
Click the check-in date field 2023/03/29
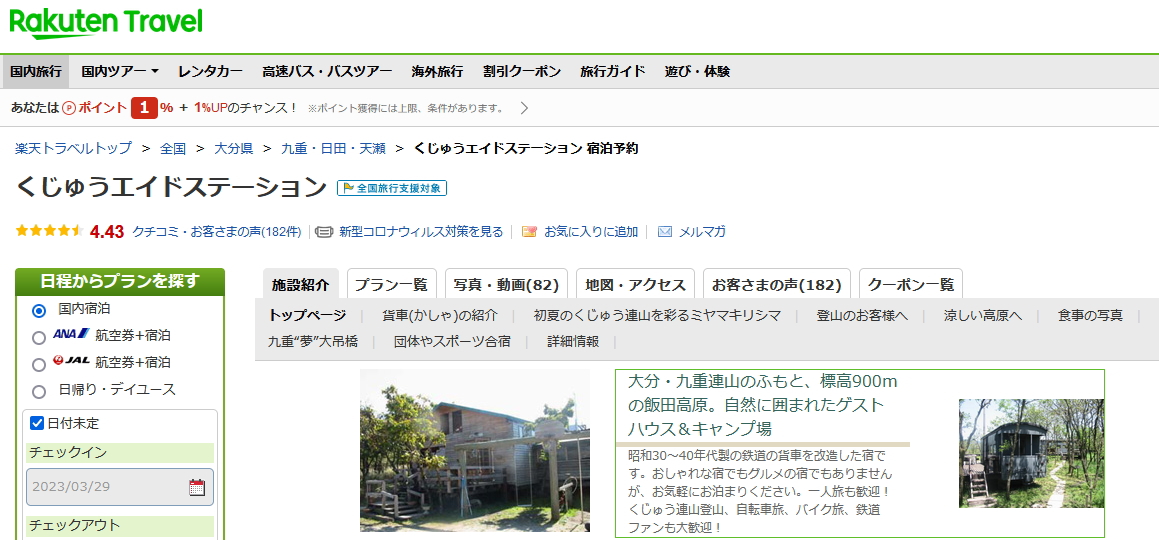click(120, 487)
